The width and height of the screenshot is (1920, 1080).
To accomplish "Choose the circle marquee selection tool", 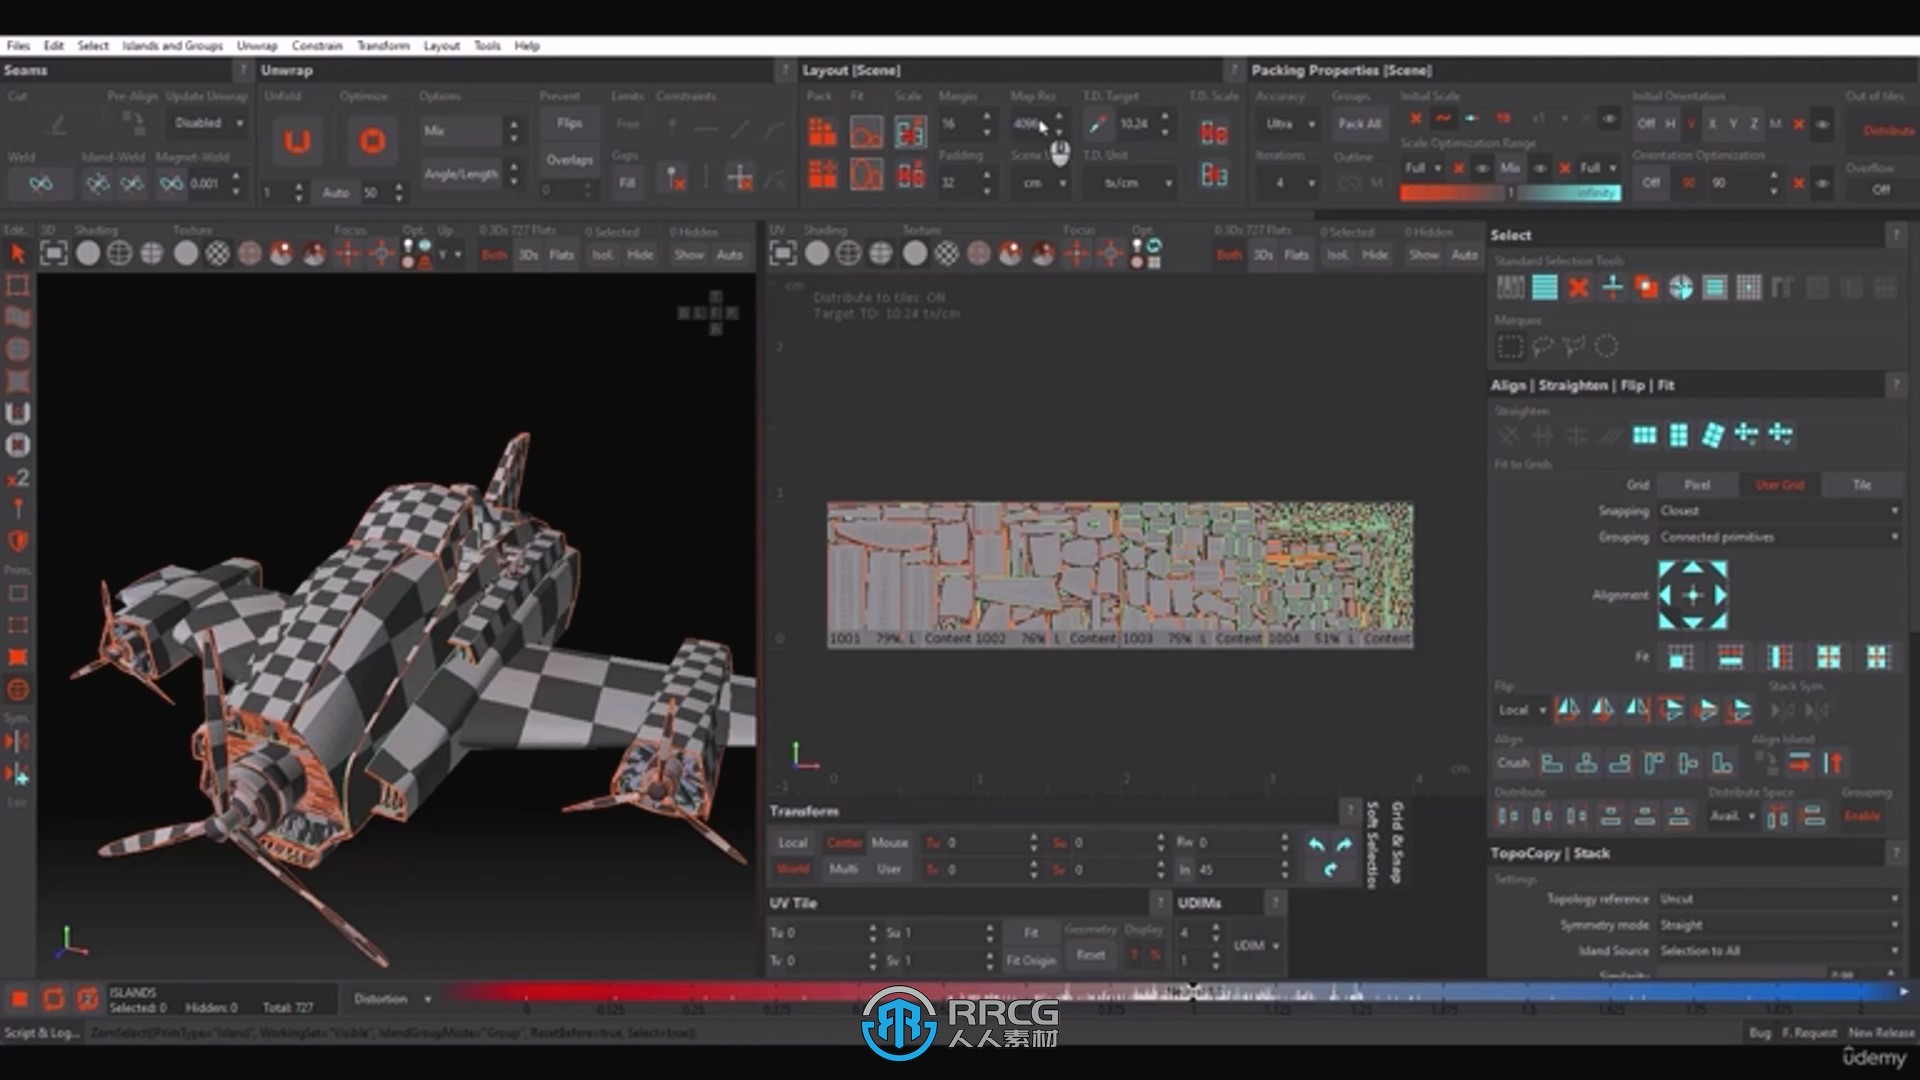I will pos(1606,347).
